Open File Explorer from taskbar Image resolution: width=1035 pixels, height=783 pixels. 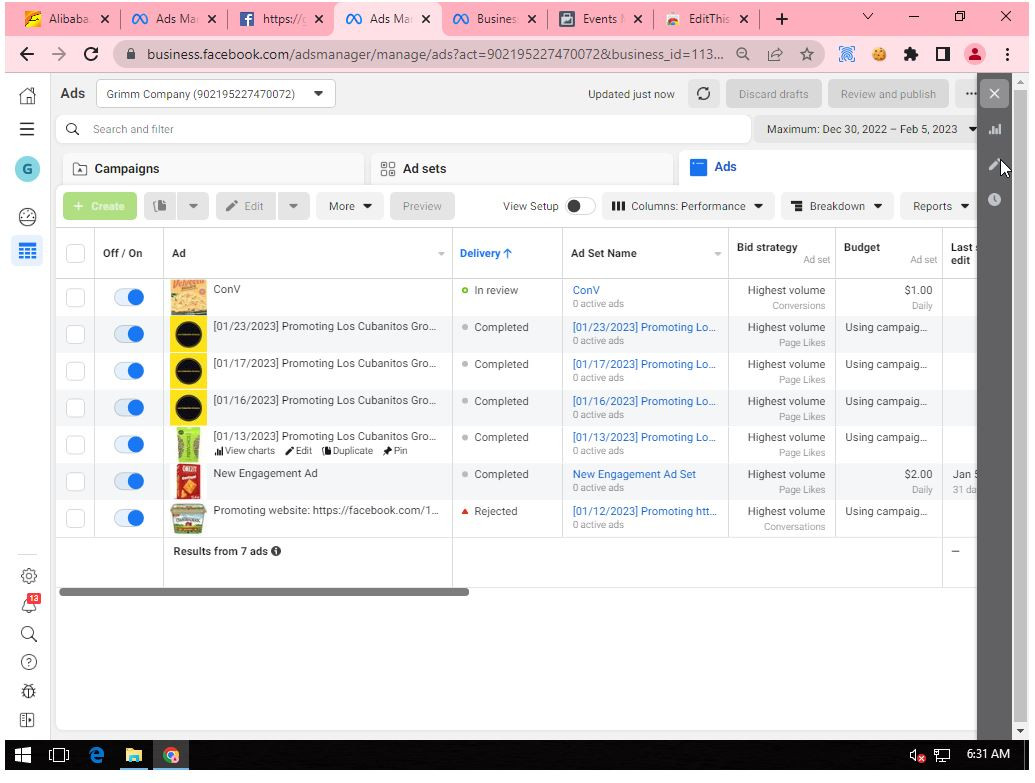click(134, 755)
